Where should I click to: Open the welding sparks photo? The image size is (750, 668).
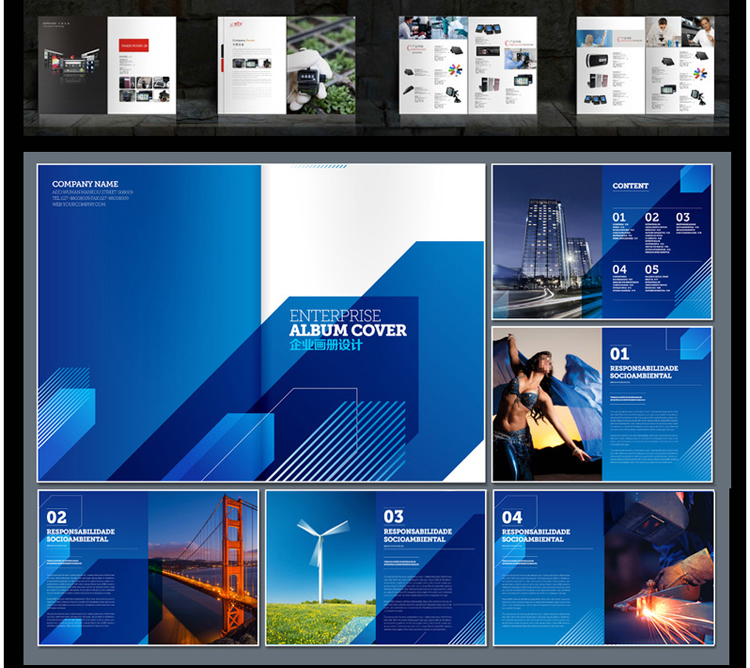(x=658, y=566)
